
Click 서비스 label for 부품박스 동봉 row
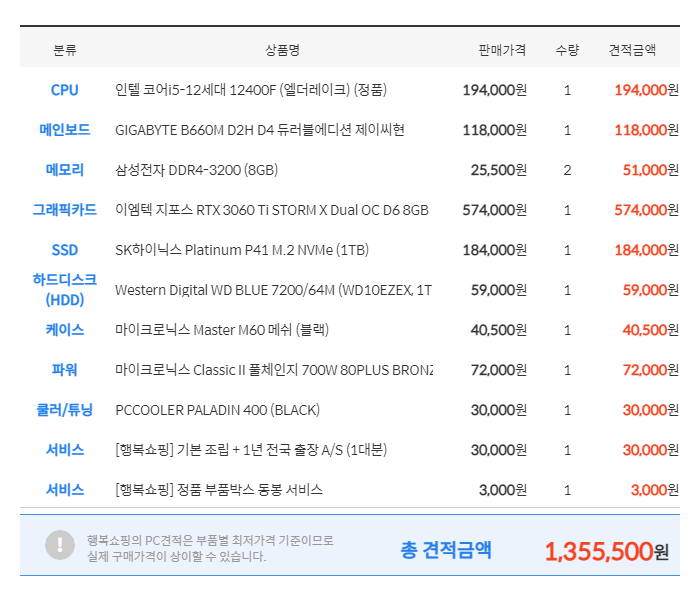coord(65,490)
